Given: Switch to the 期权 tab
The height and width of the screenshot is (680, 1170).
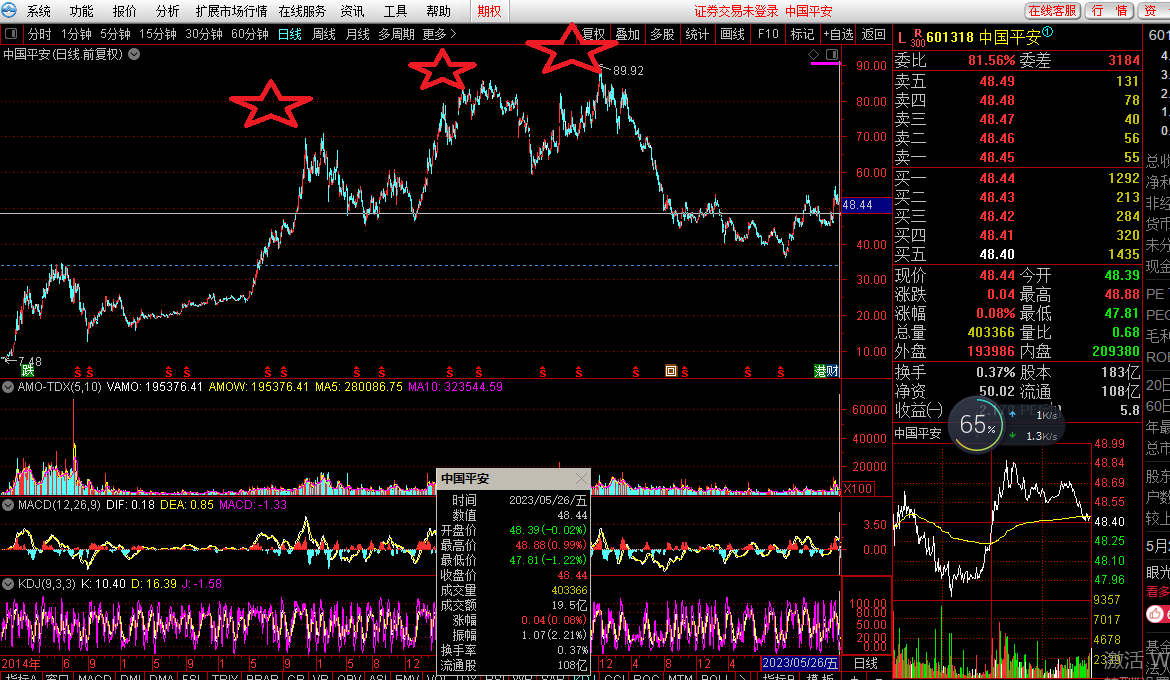Looking at the screenshot, I should coord(489,11).
